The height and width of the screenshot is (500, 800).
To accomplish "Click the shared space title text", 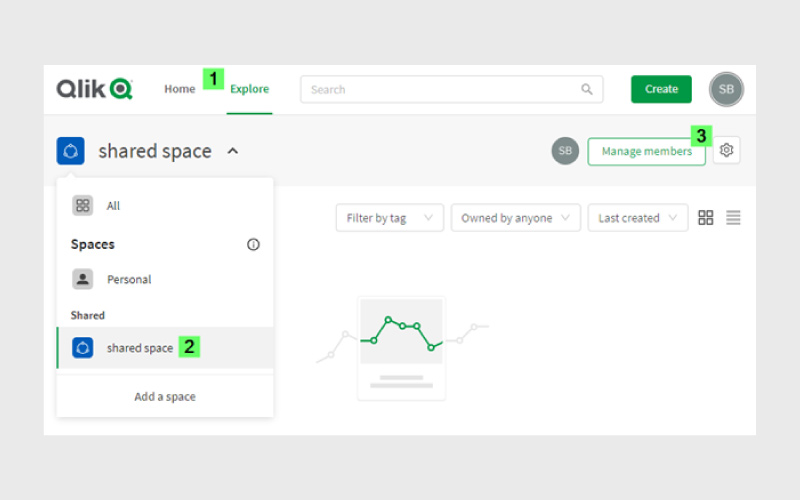I will point(155,151).
